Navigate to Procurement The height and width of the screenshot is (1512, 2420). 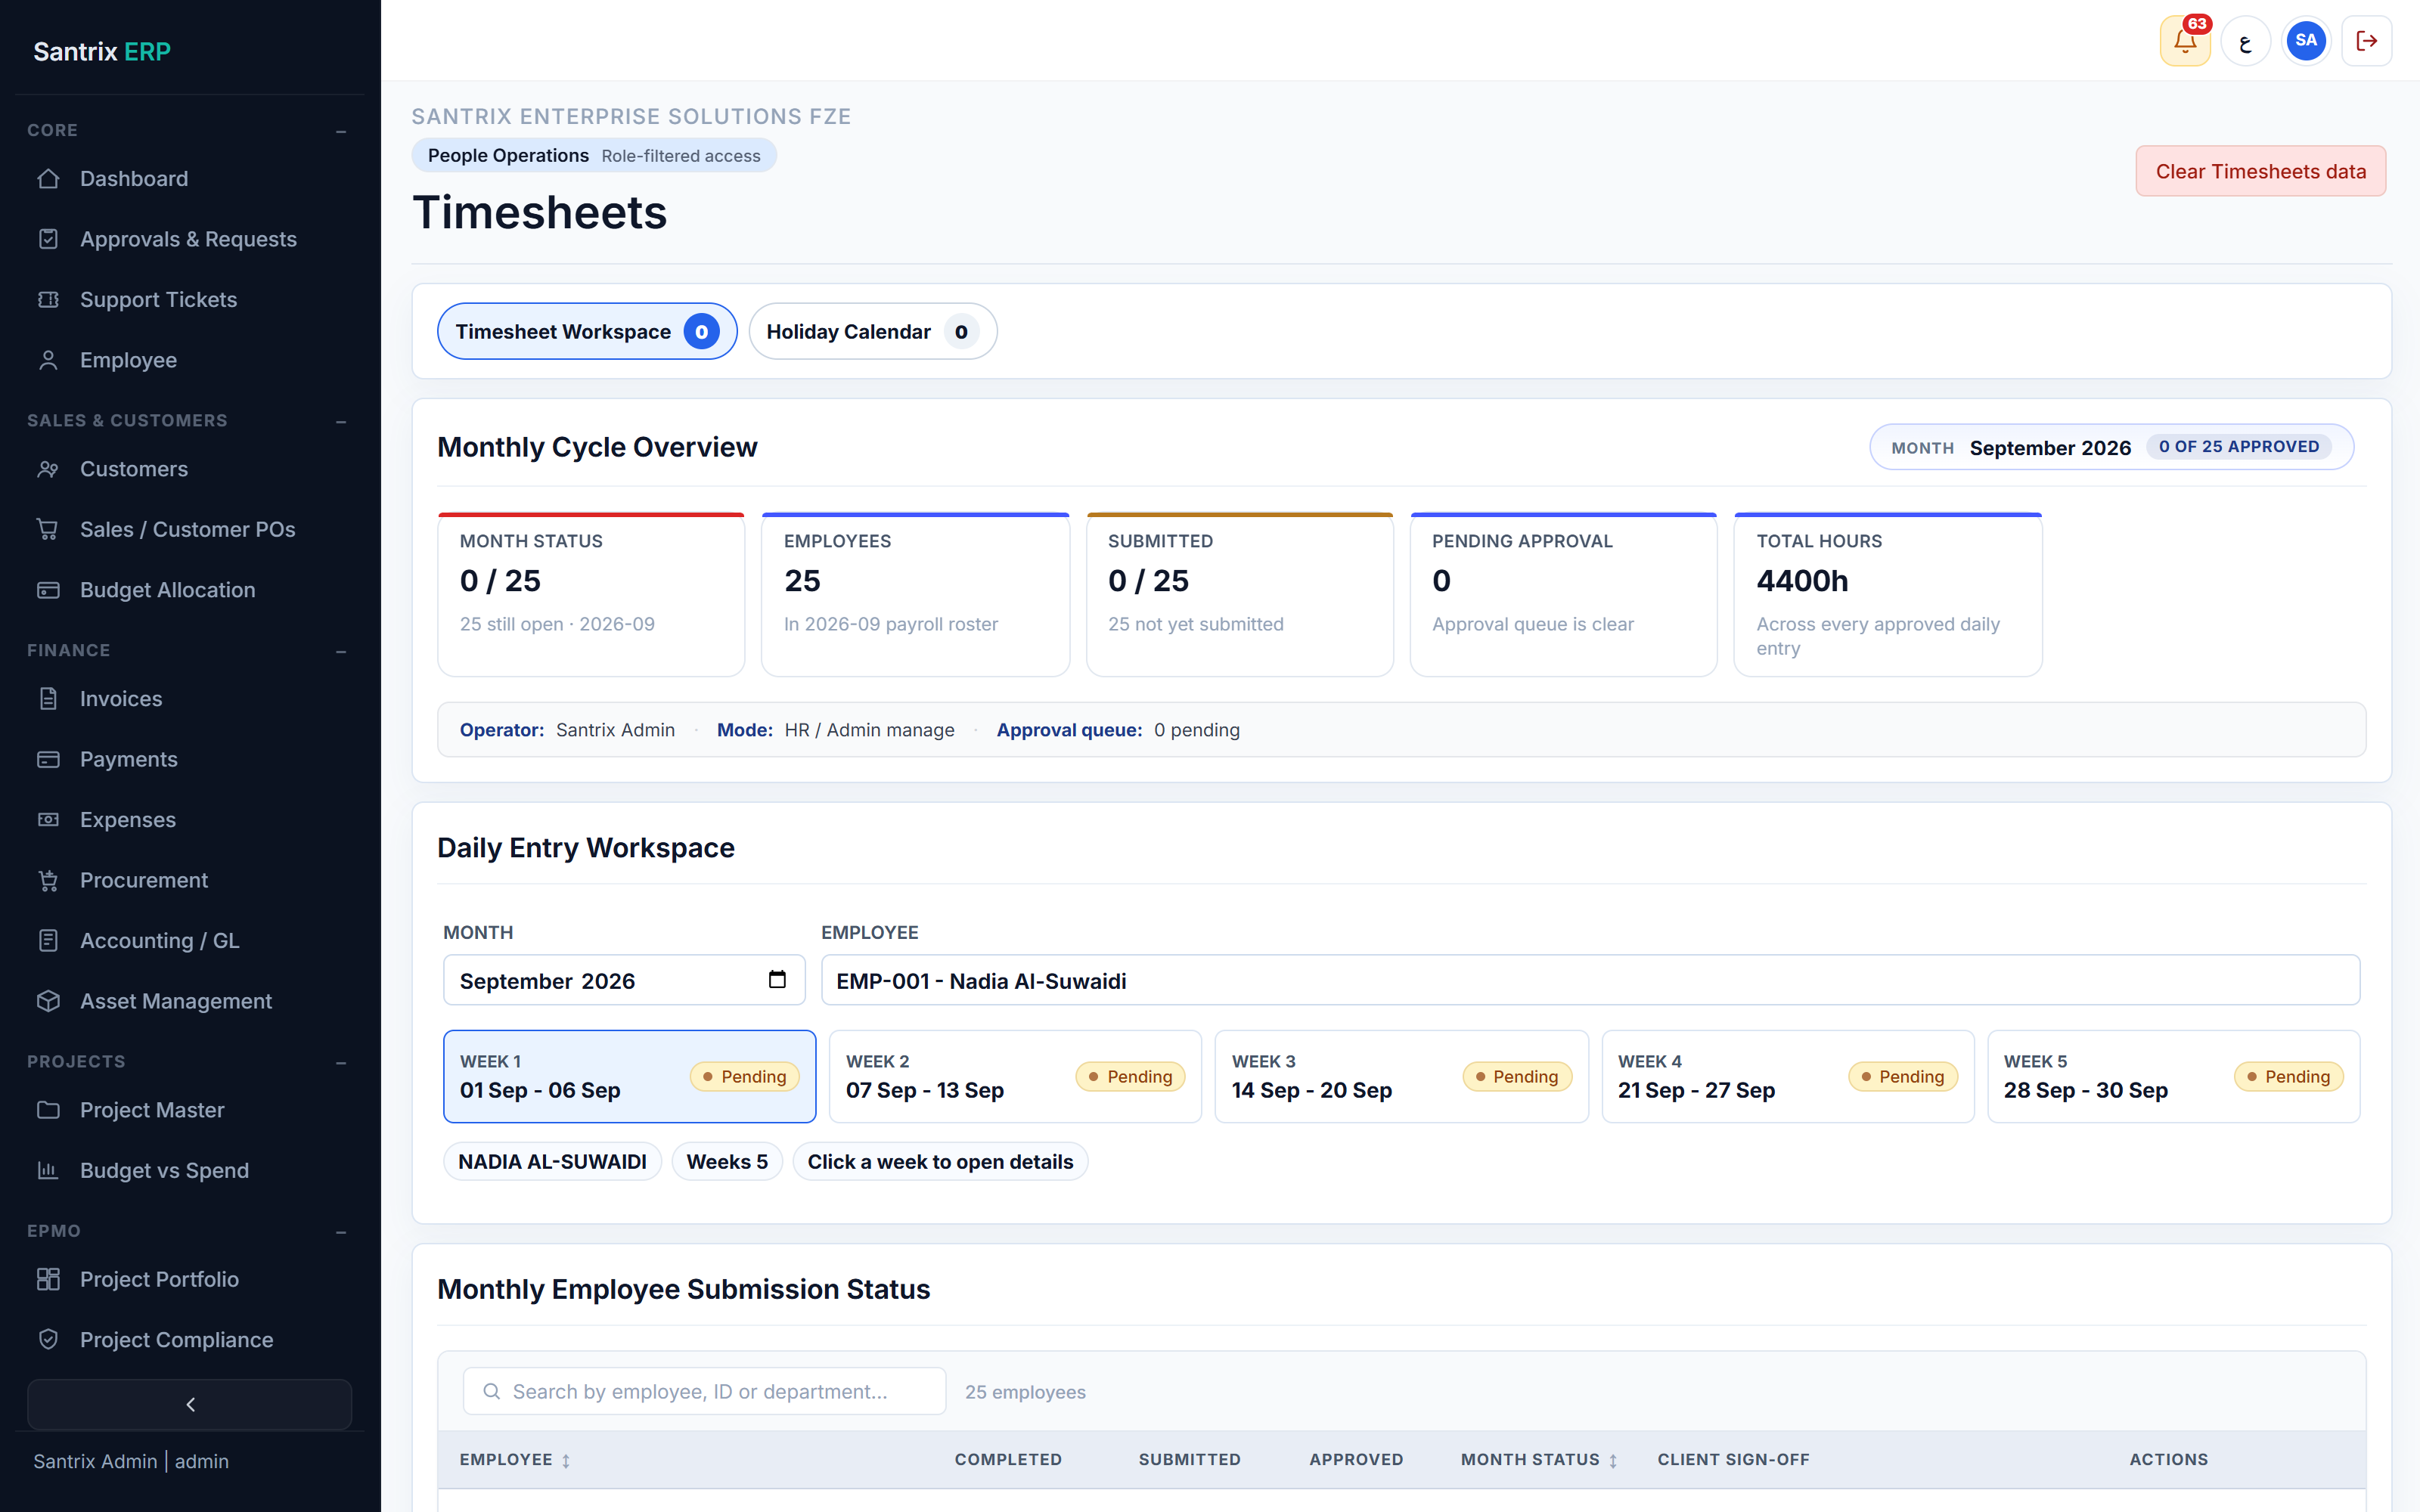(x=190, y=880)
